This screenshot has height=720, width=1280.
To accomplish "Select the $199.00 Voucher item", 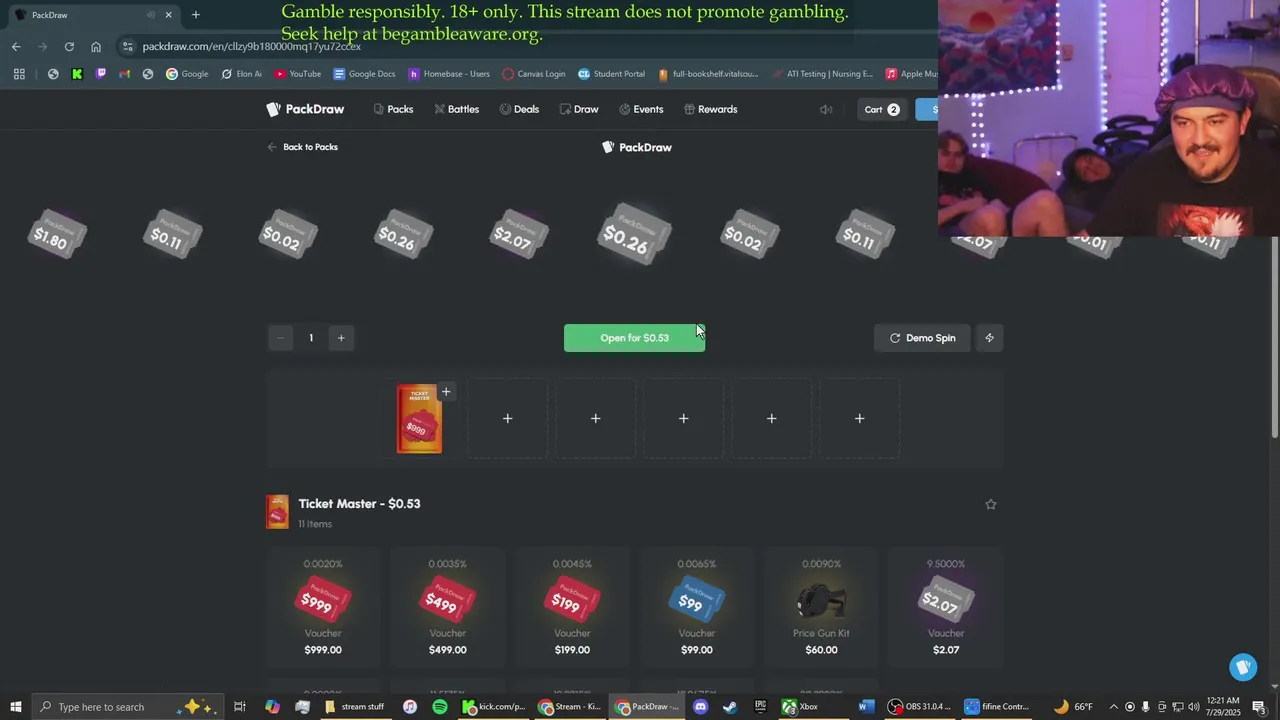I will [x=572, y=607].
